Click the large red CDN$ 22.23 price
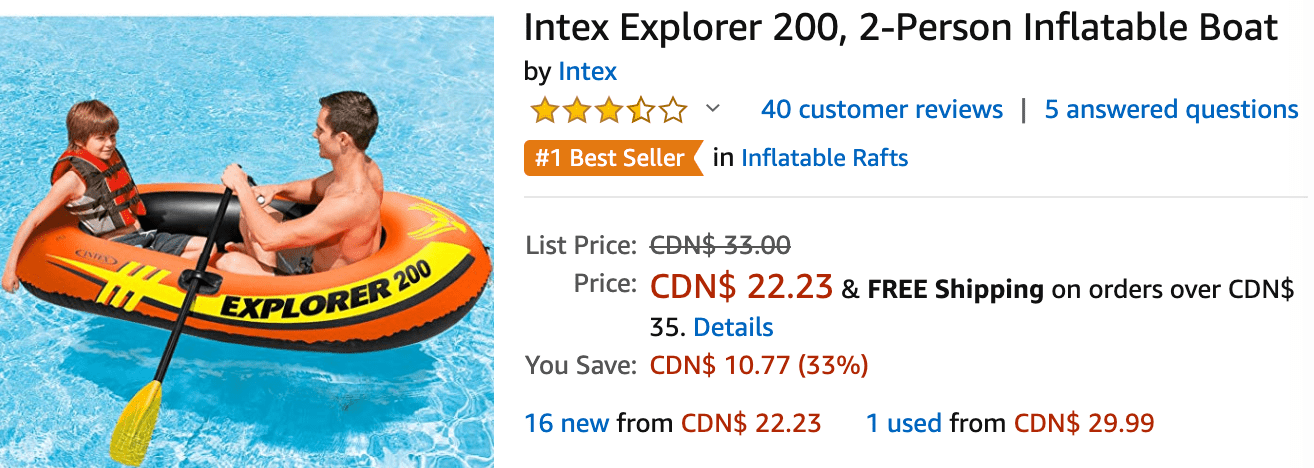The image size is (1314, 468). pos(742,287)
